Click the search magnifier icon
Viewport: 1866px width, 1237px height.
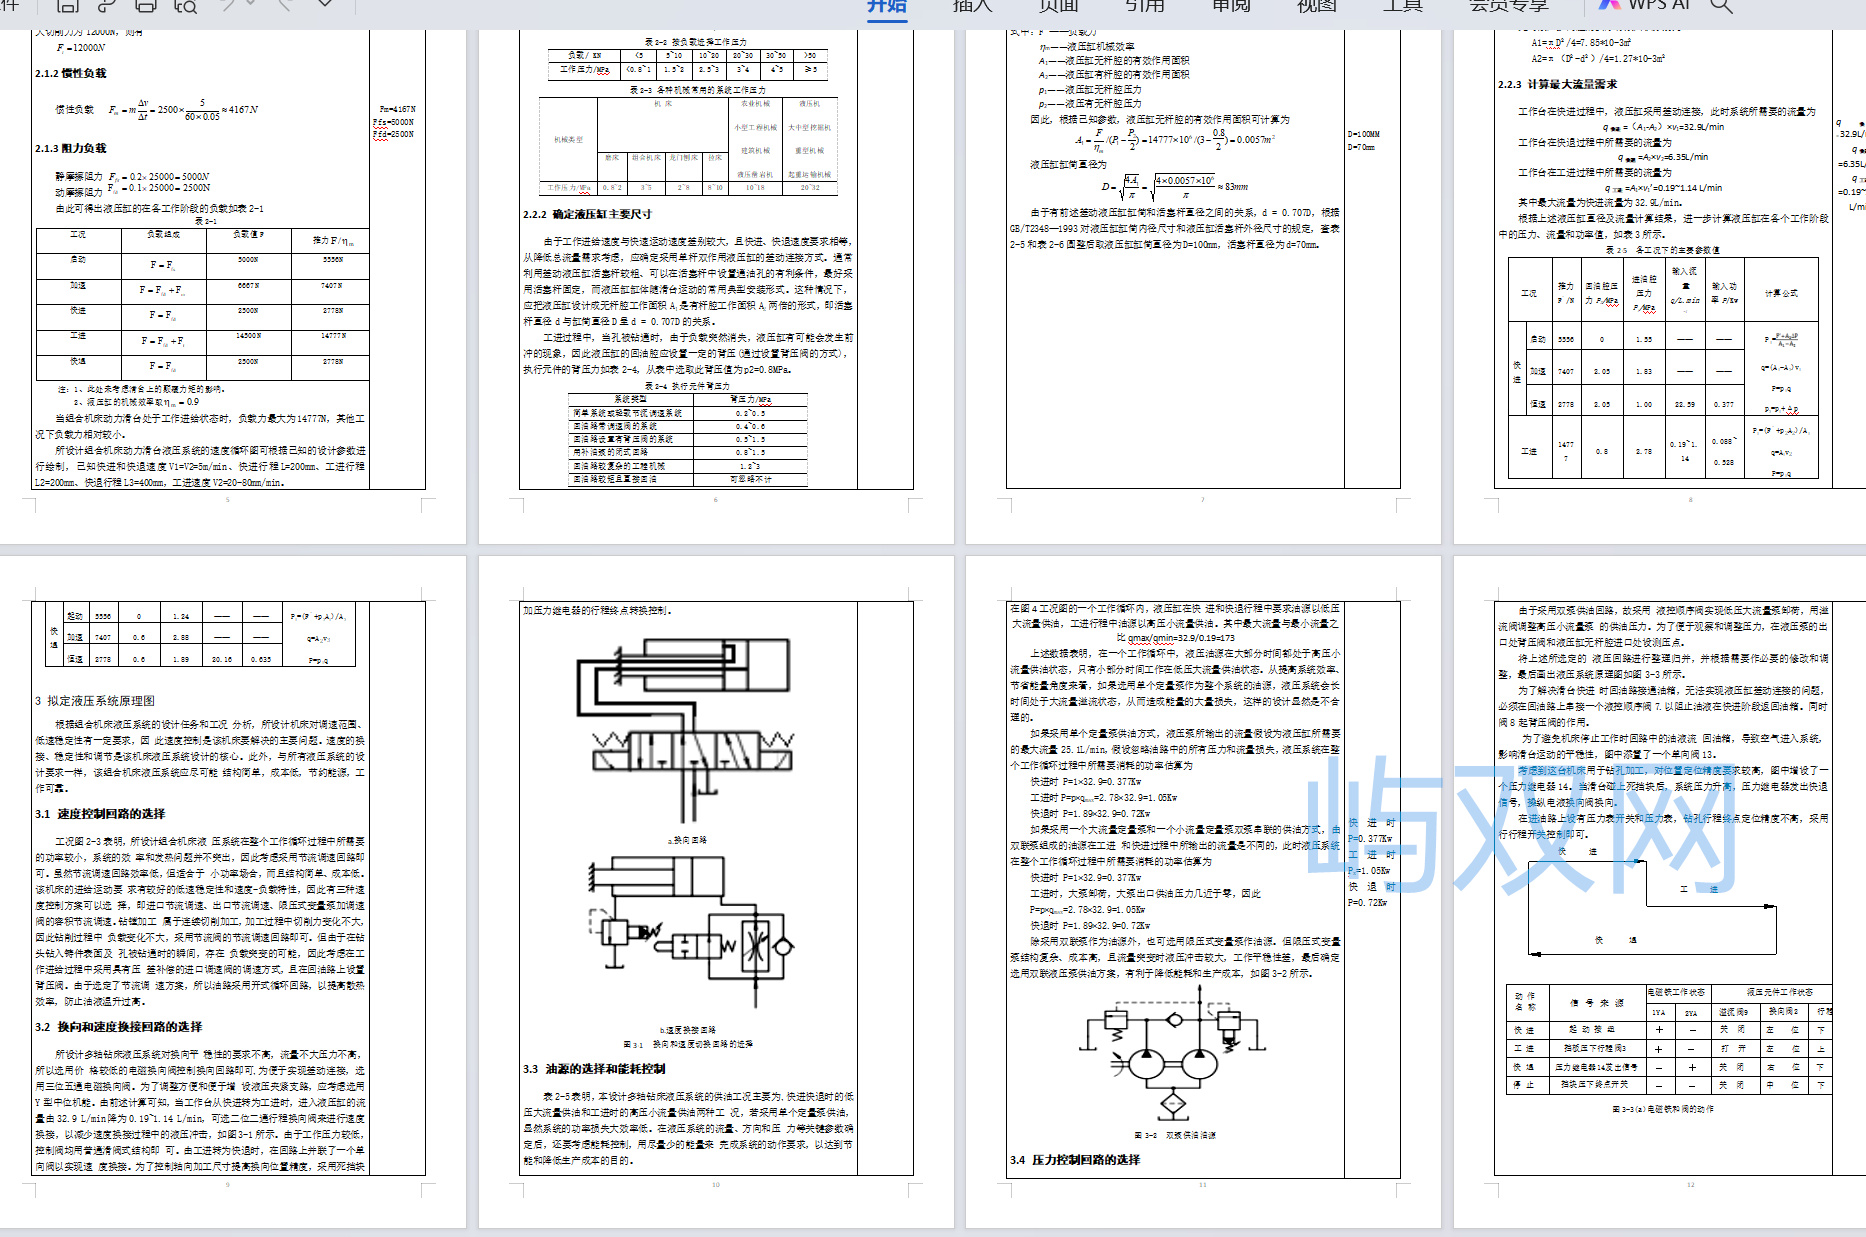(1720, 5)
